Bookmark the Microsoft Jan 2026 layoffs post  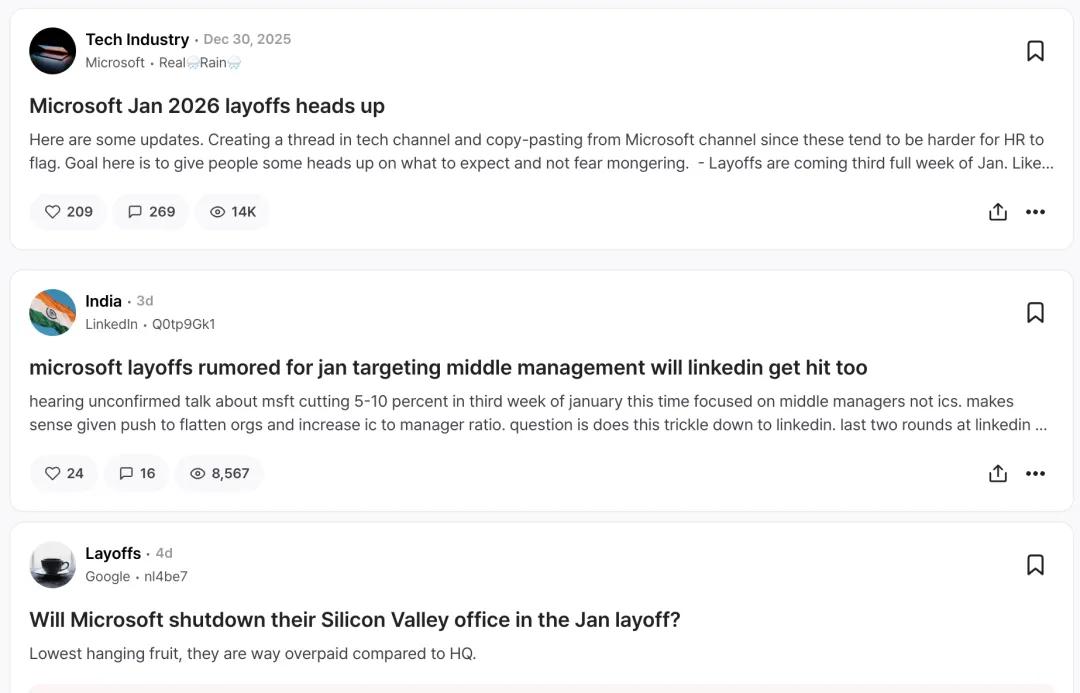coord(1035,51)
